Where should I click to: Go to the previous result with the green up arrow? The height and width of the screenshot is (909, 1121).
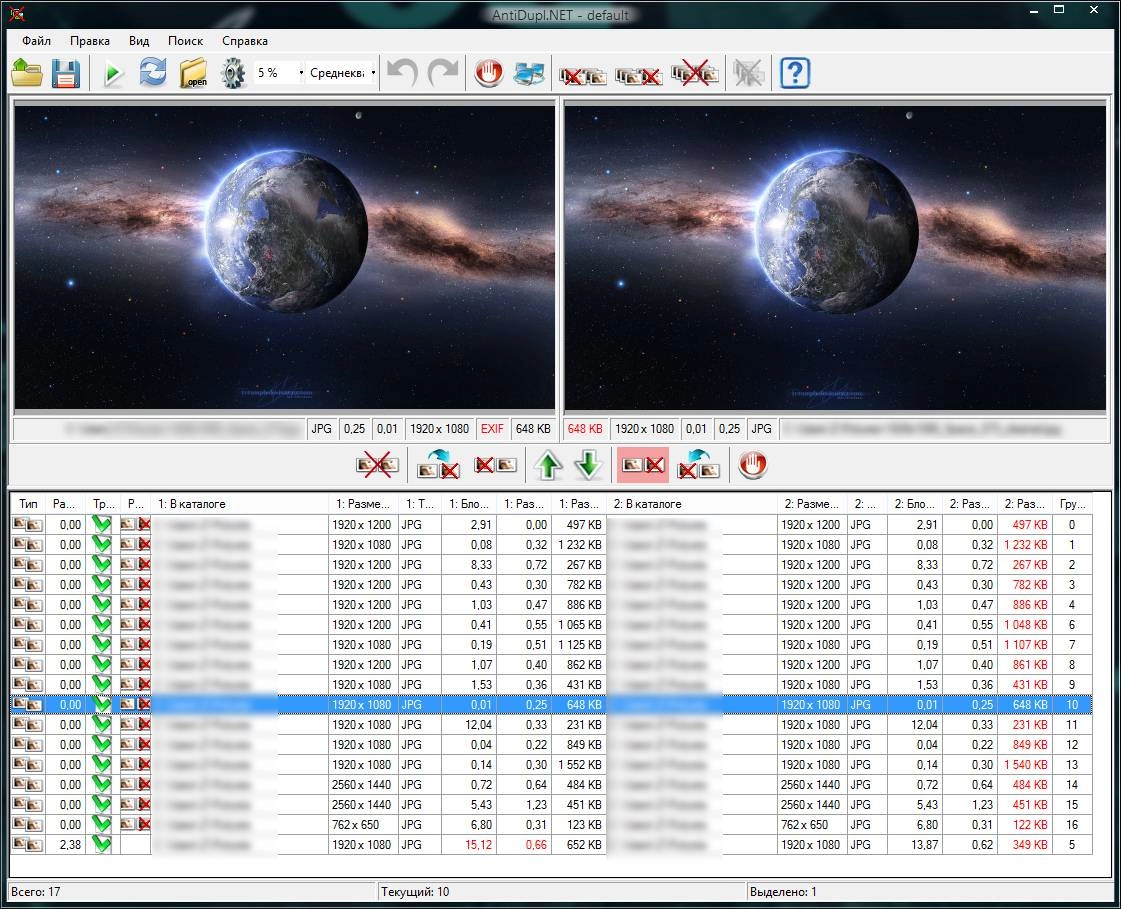[548, 465]
